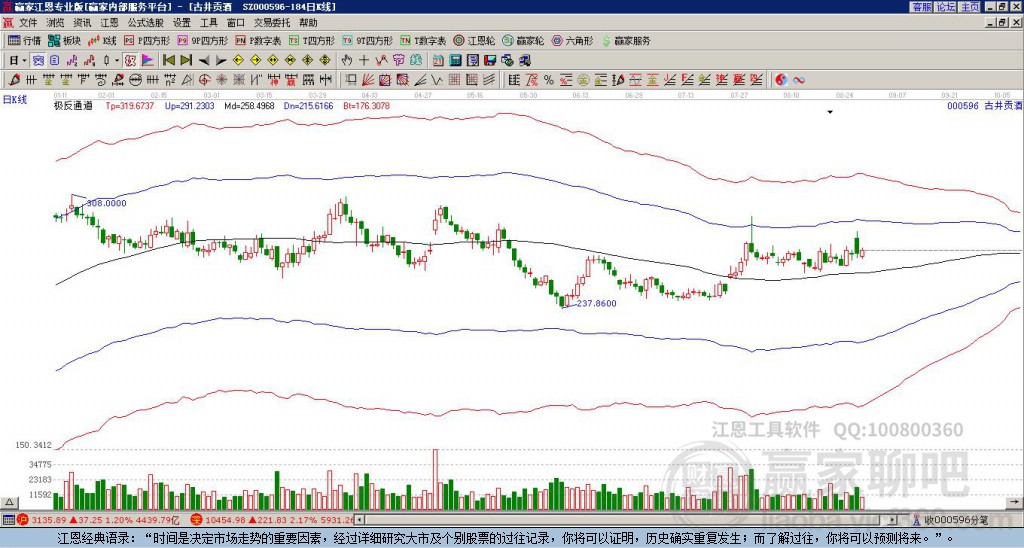Select the hand pan tool
The image size is (1024, 548).
pyautogui.click(x=346, y=61)
